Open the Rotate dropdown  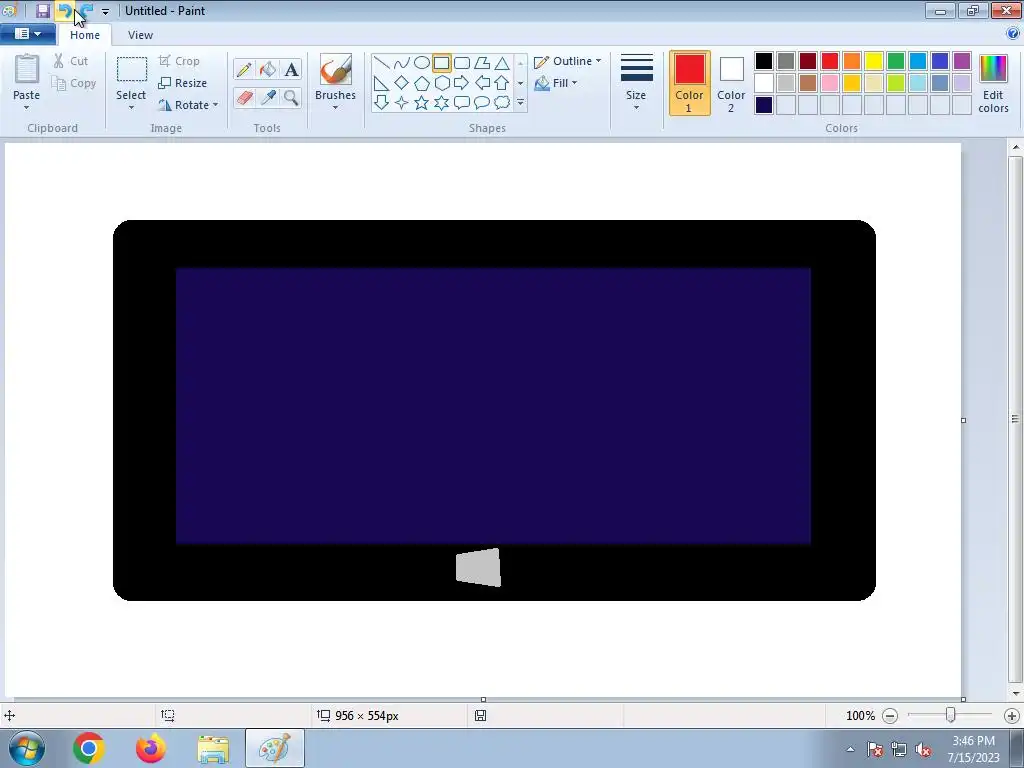coord(188,104)
